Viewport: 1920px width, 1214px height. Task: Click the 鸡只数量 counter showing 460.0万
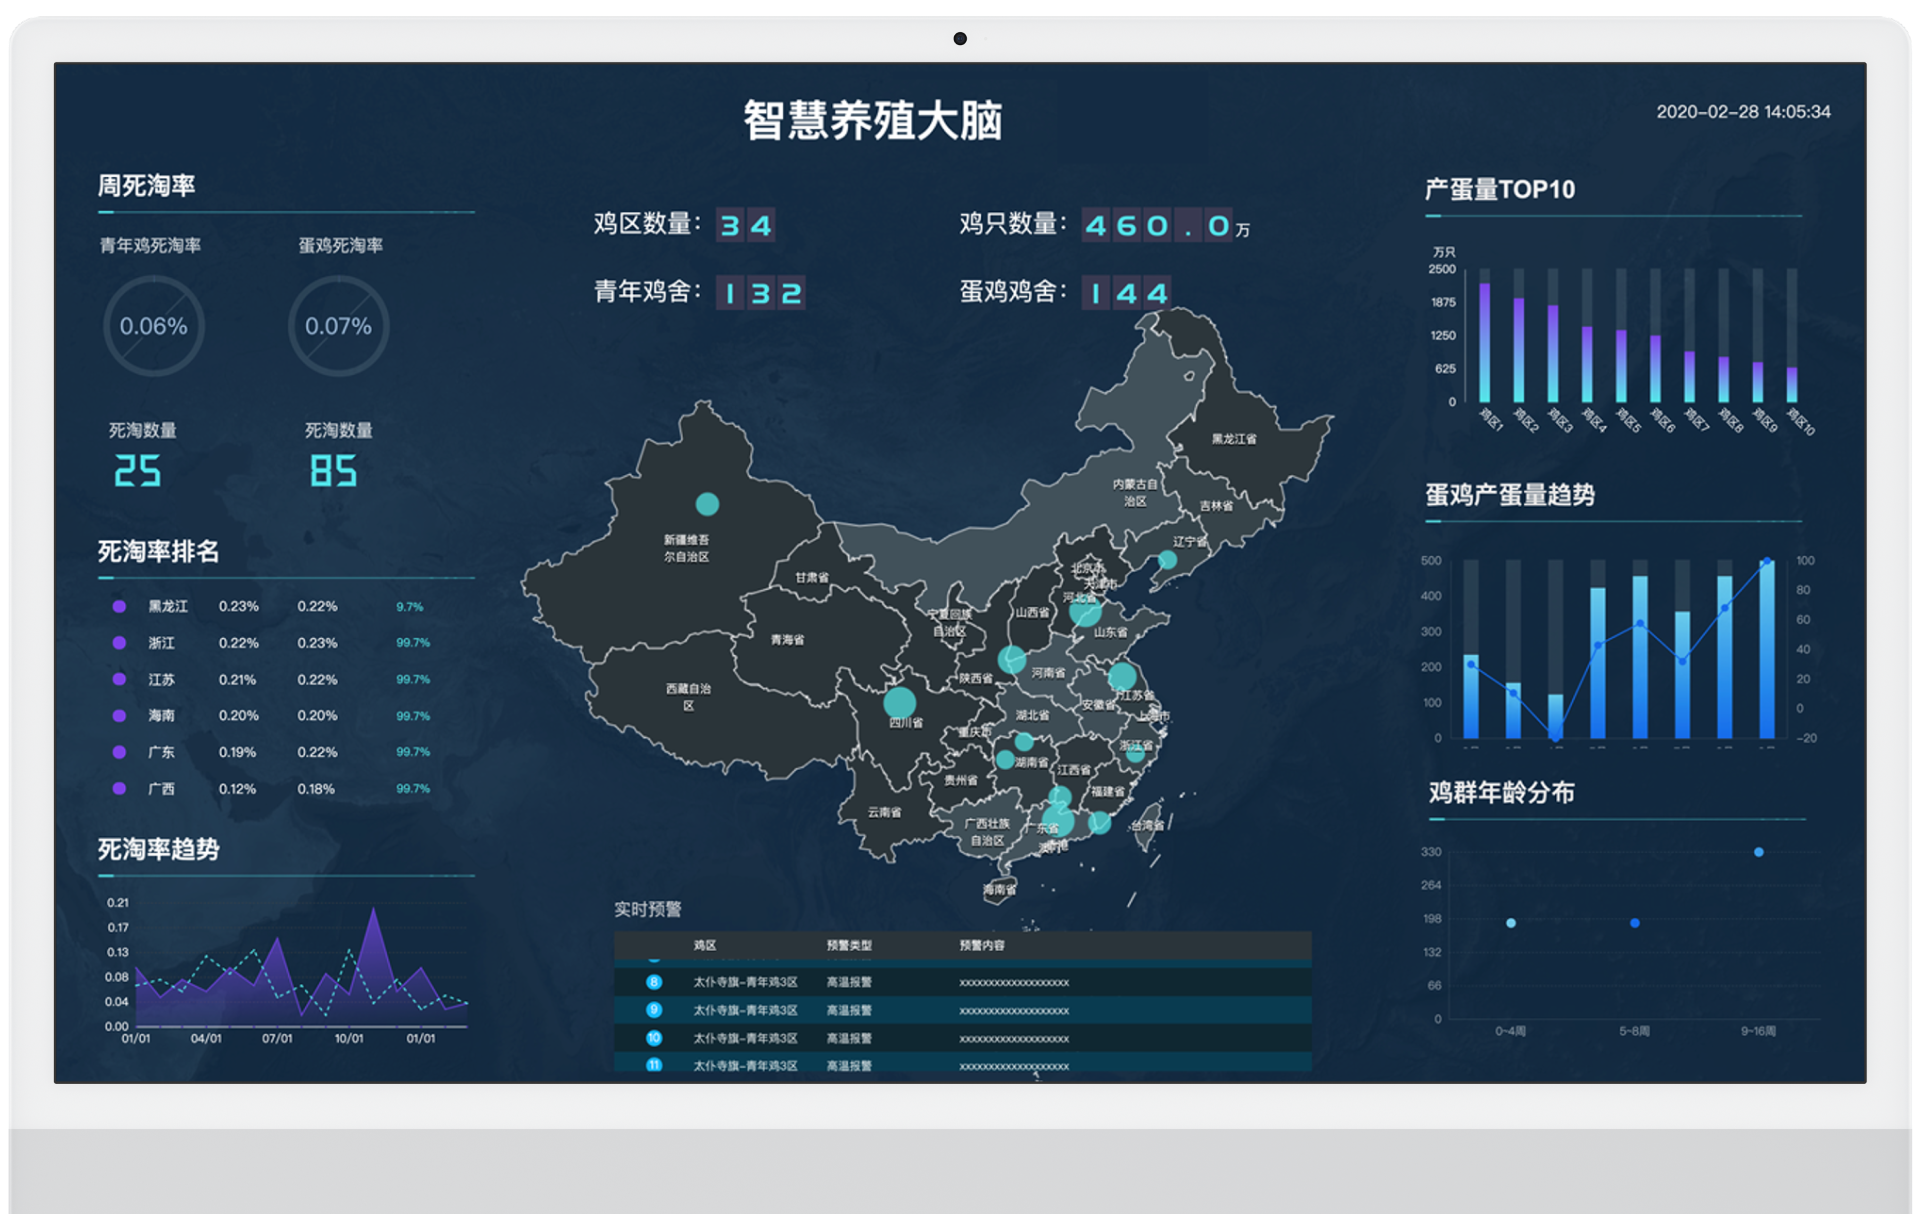pos(1155,226)
